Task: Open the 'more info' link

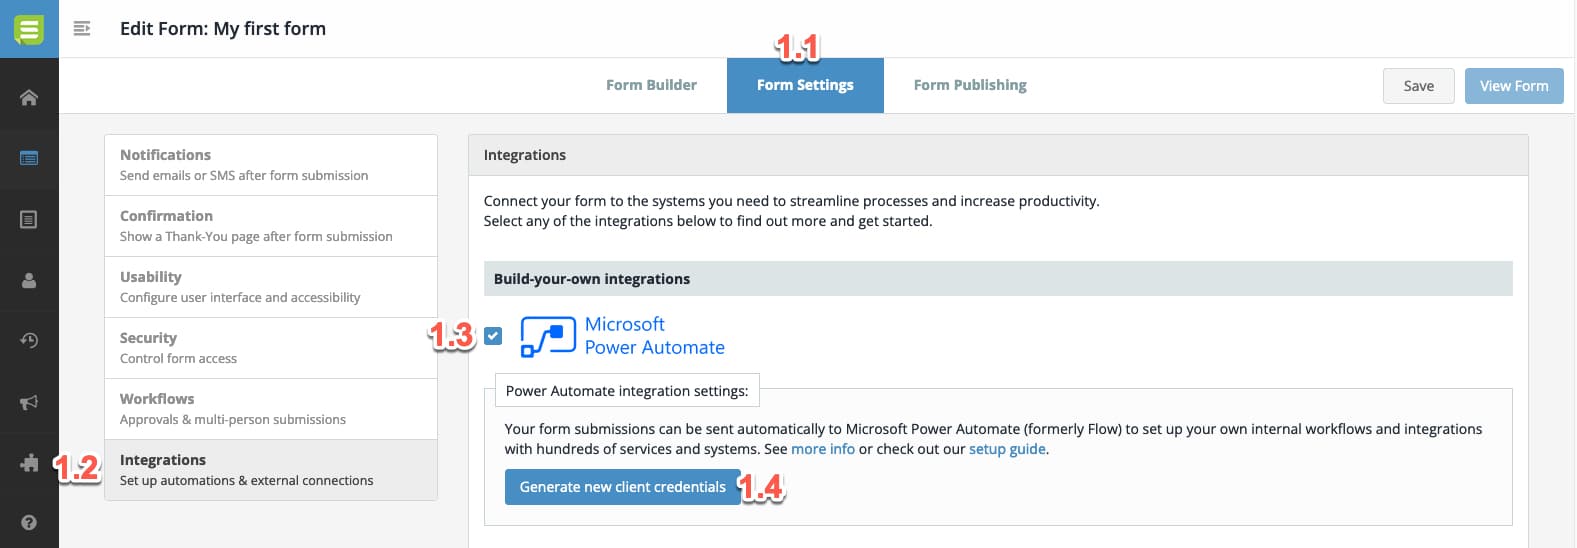Action: [x=822, y=449]
